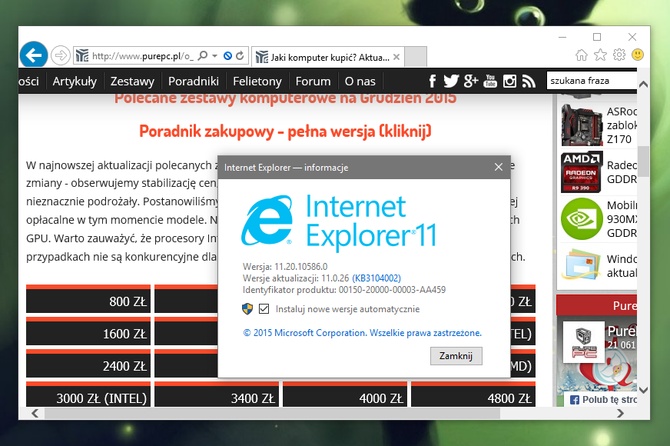Image resolution: width=670 pixels, height=446 pixels.
Task: Open the NVIDIA logo news thumbnail
Action: coord(581,219)
